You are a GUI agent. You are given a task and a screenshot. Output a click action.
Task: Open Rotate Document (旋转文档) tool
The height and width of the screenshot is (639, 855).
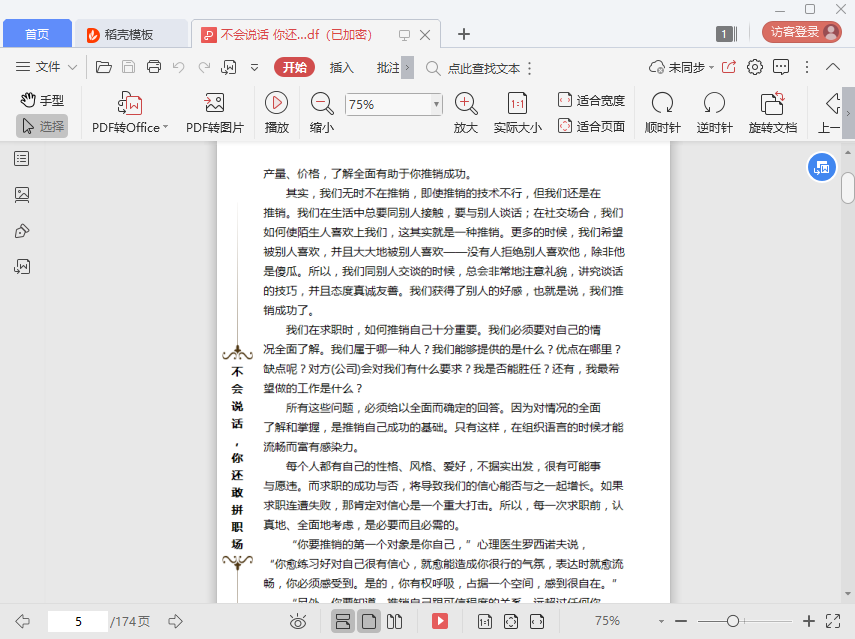(773, 113)
